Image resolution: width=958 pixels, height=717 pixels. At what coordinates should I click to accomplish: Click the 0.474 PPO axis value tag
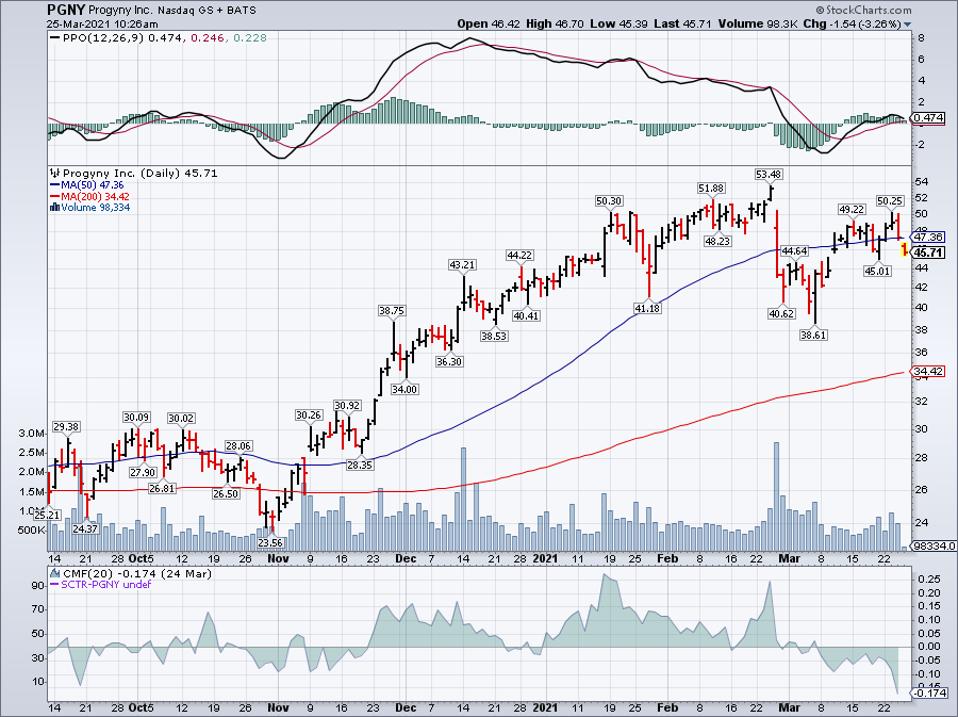click(928, 118)
